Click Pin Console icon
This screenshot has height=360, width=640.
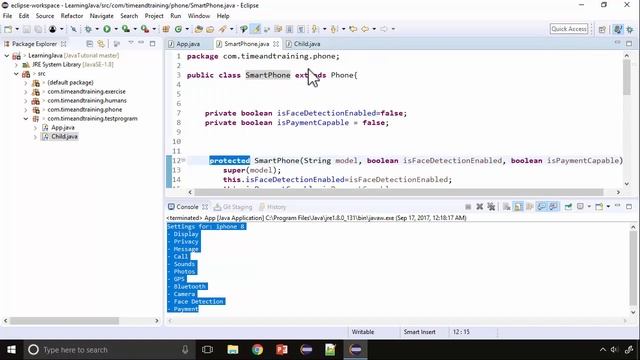[x=568, y=207]
